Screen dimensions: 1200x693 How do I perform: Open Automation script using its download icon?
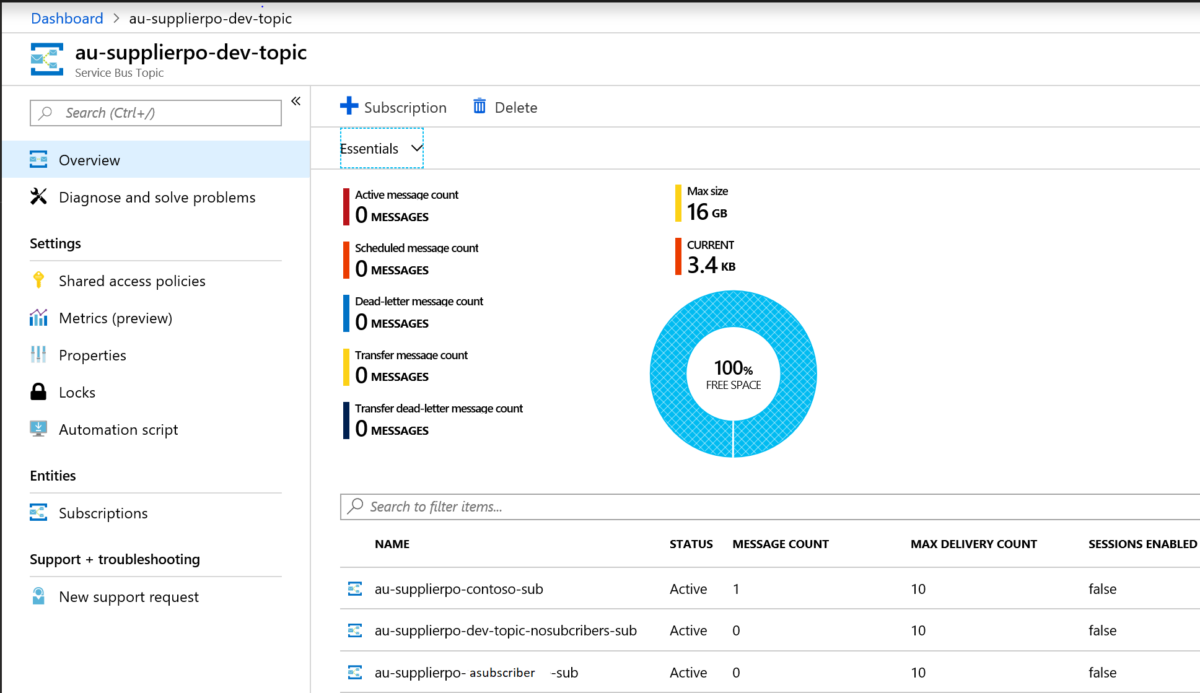(38, 429)
